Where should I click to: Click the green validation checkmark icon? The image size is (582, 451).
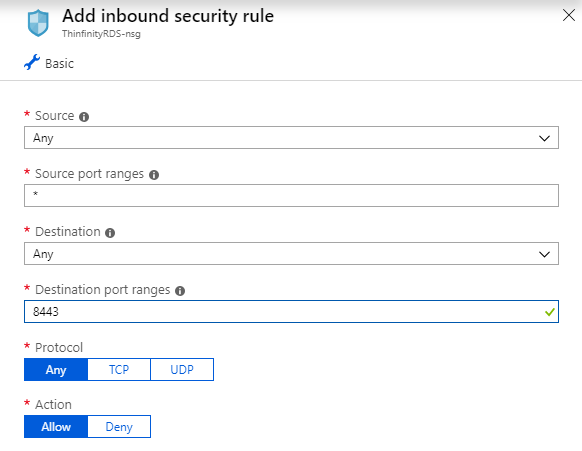(550, 312)
